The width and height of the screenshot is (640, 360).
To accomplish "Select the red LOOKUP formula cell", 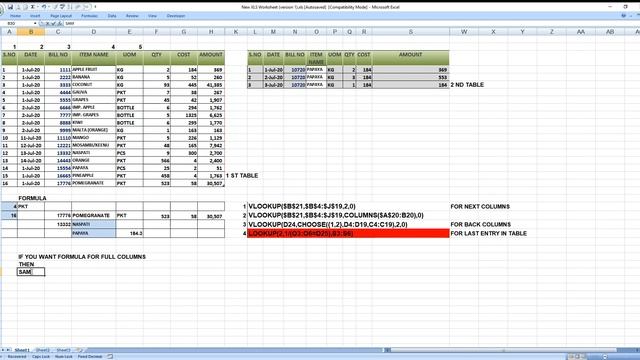I will tap(348, 233).
